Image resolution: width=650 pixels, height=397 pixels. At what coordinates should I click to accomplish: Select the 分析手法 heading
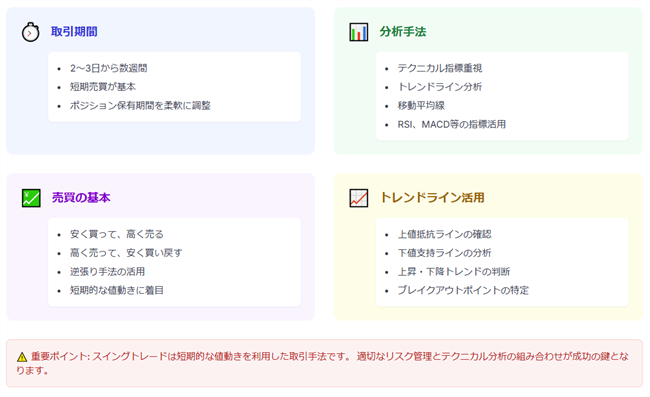403,32
